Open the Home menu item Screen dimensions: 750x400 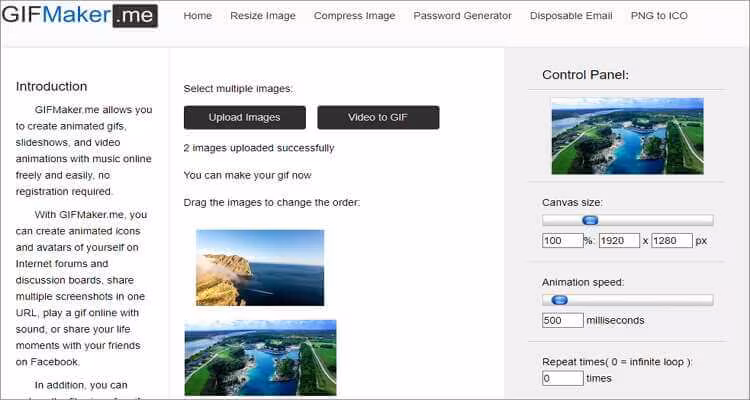(198, 16)
